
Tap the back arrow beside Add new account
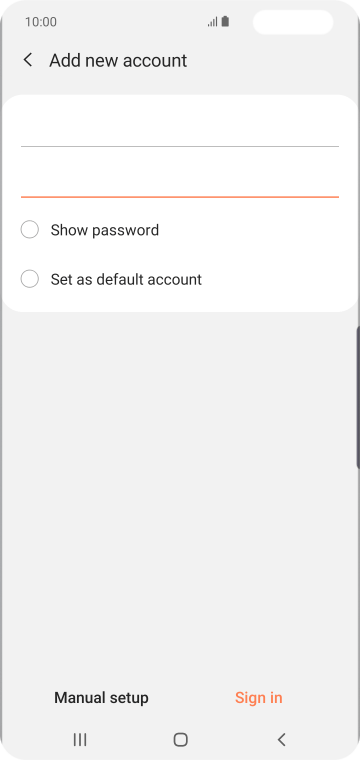28,60
